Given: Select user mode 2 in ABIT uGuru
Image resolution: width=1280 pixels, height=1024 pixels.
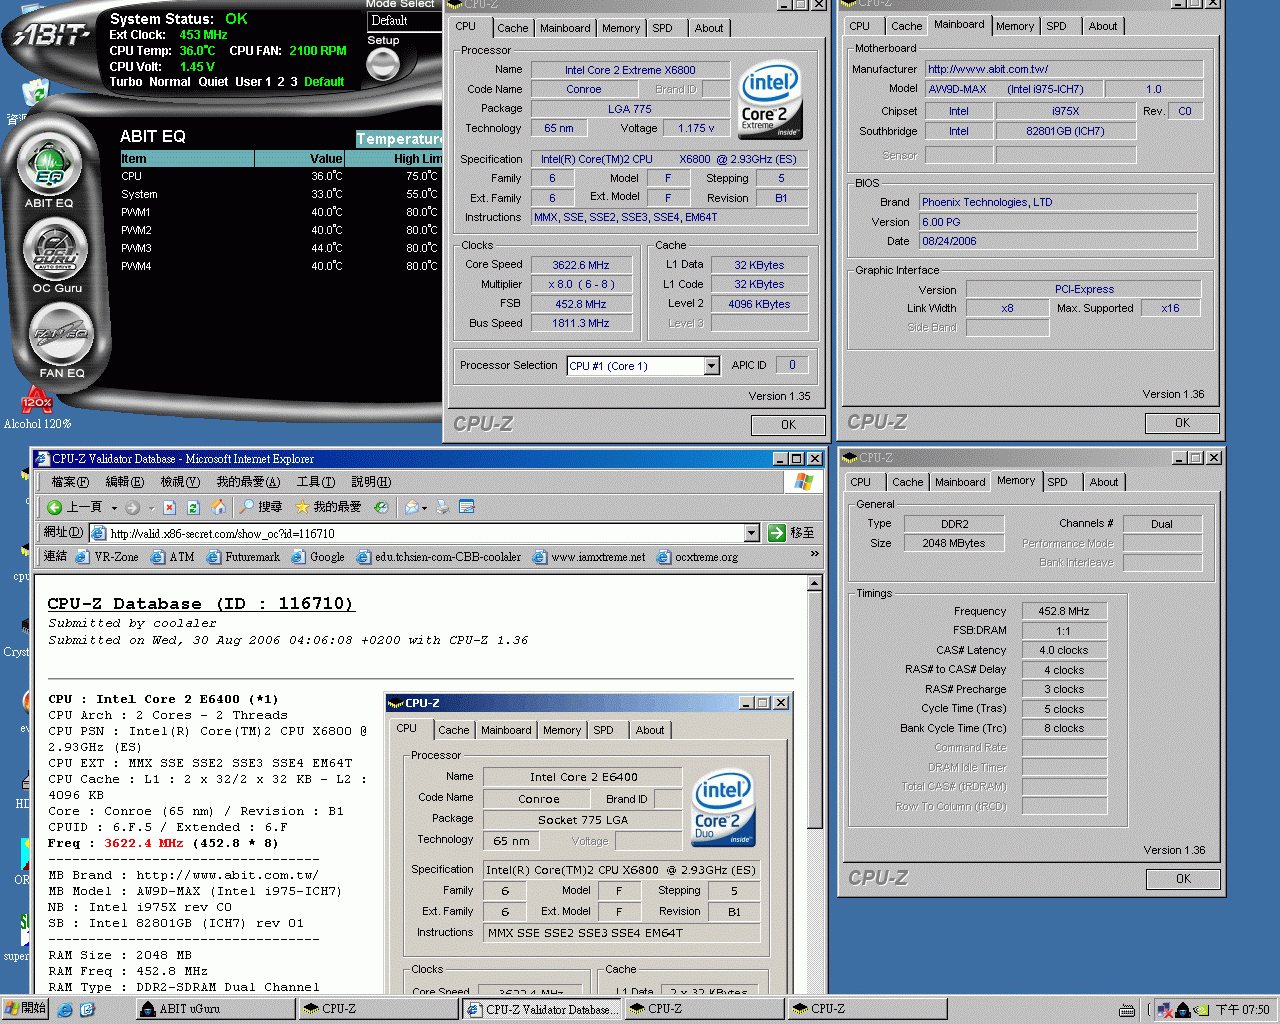Looking at the screenshot, I should click(281, 82).
